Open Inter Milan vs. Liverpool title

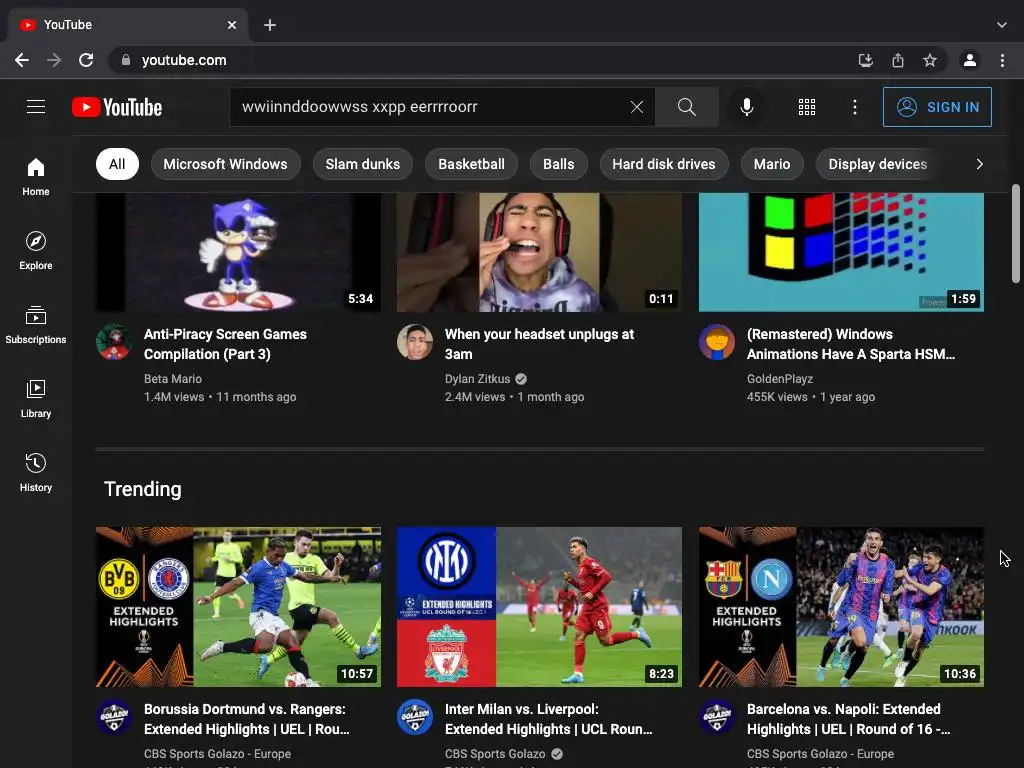[x=549, y=719]
